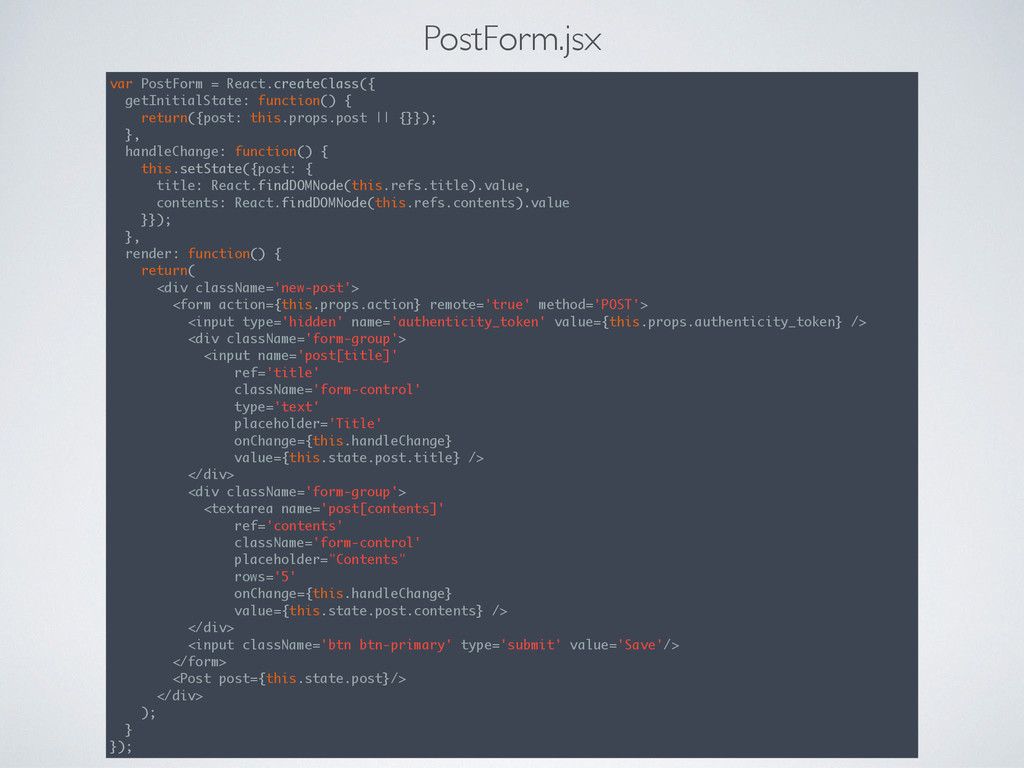Screen dimensions: 1024x768
Task: Click the 'getInitialState: function() {' line
Action: click(238, 101)
